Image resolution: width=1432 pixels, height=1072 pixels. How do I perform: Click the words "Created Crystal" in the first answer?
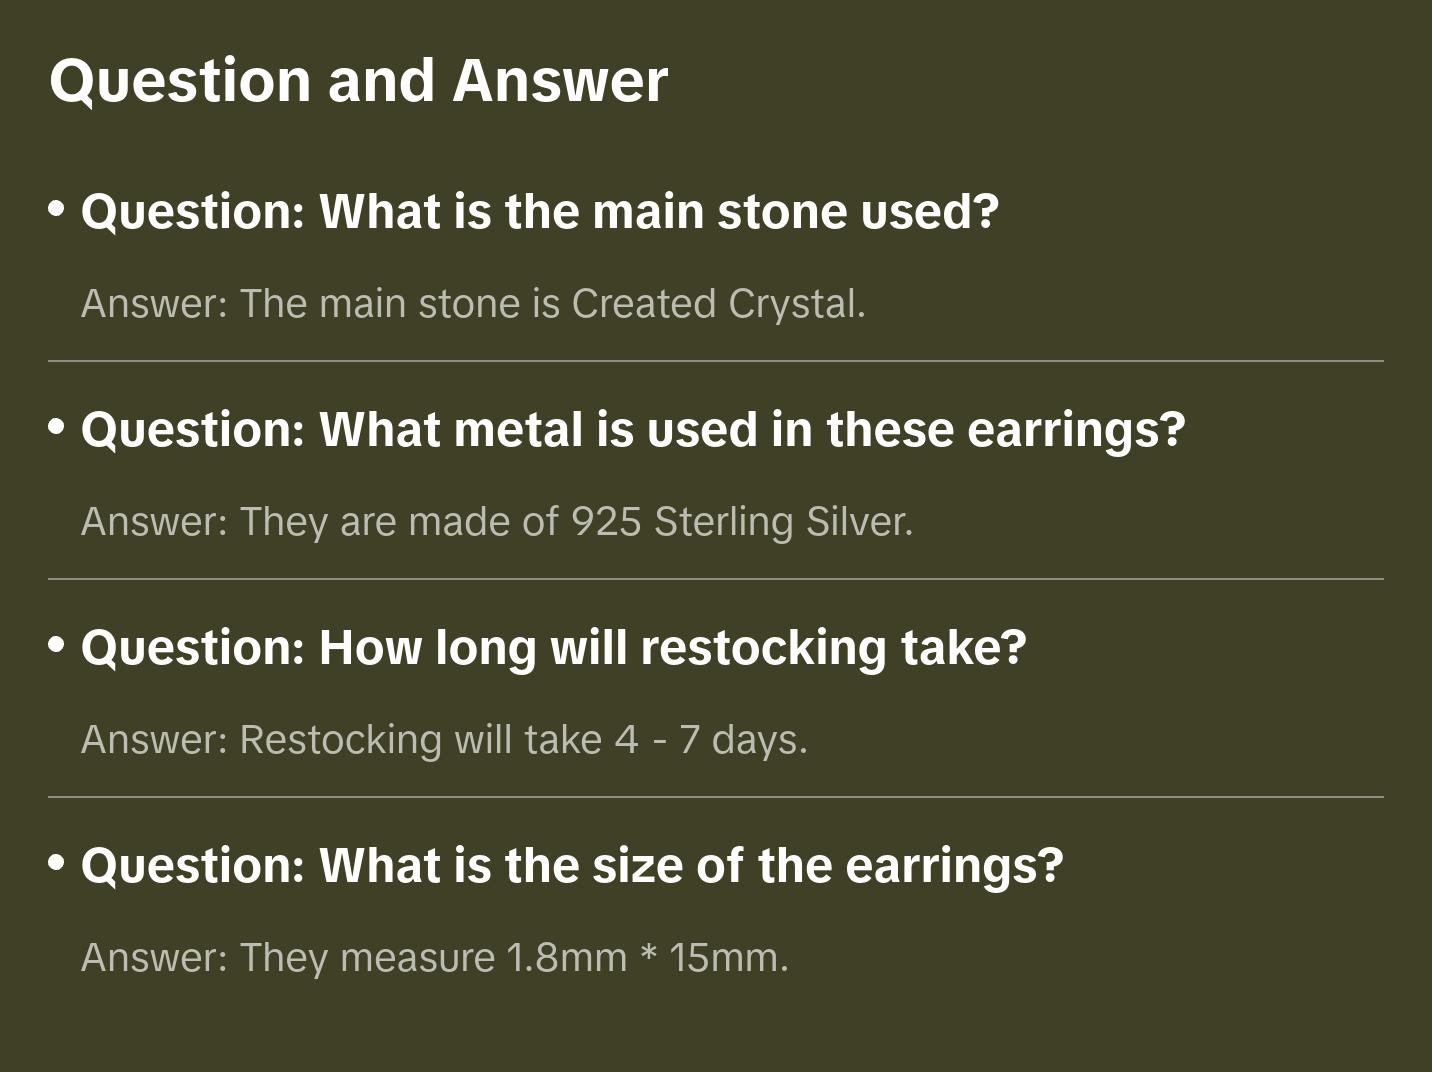tap(717, 304)
